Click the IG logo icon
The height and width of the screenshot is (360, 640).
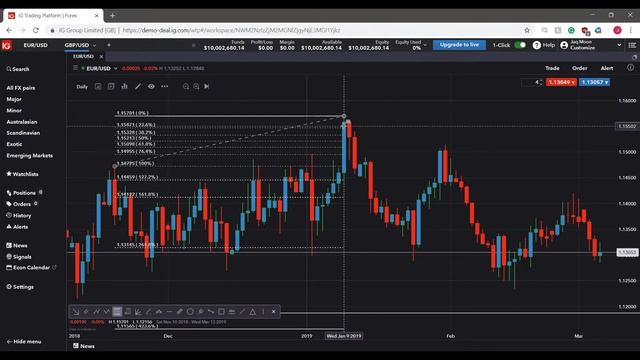tap(6, 45)
